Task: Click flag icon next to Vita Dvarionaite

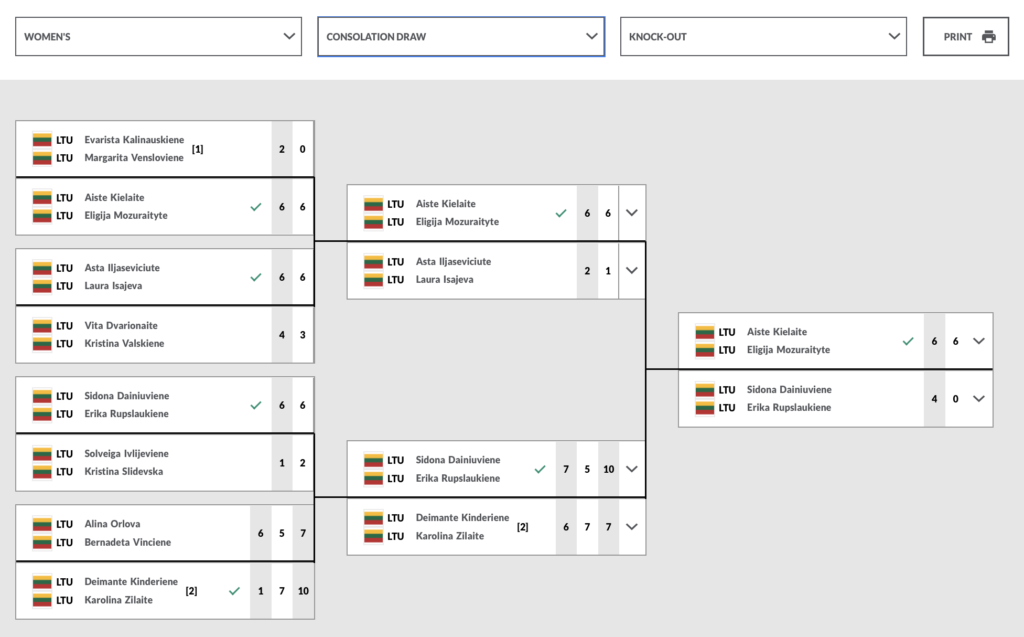Action: coord(42,326)
